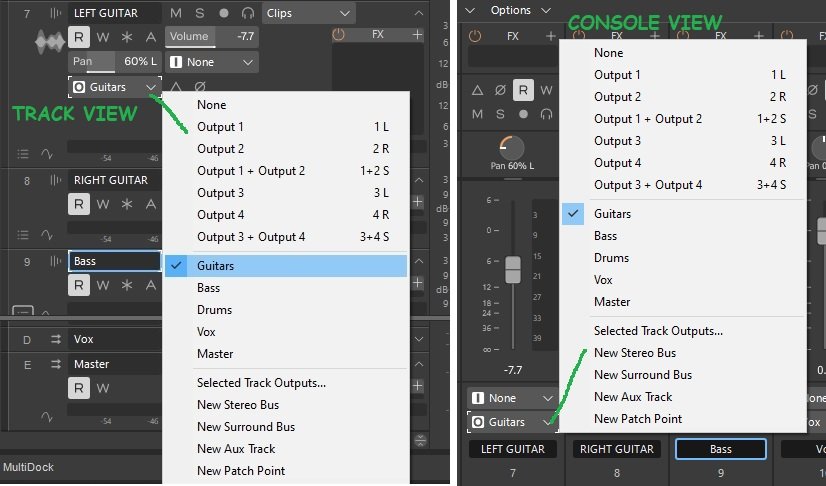Add effect with plus in track FX bin

click(417, 34)
